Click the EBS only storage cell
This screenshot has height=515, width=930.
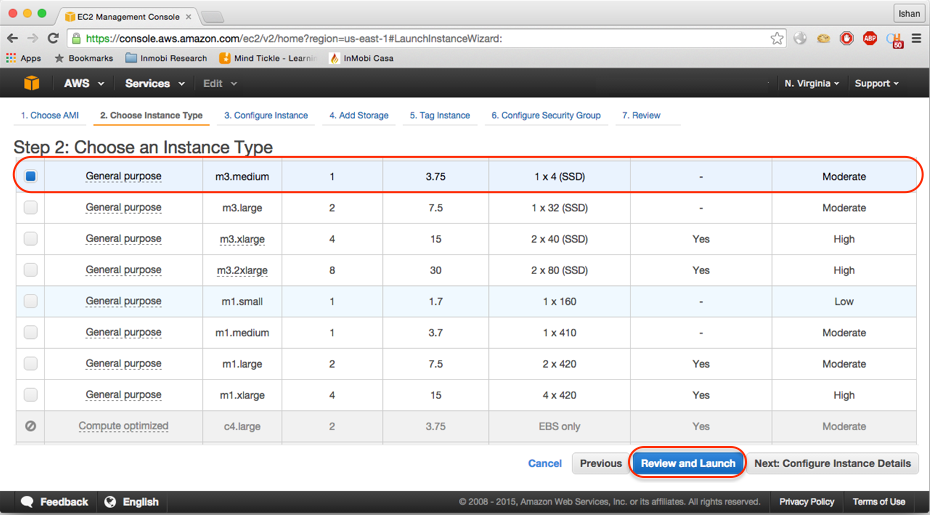click(x=559, y=427)
